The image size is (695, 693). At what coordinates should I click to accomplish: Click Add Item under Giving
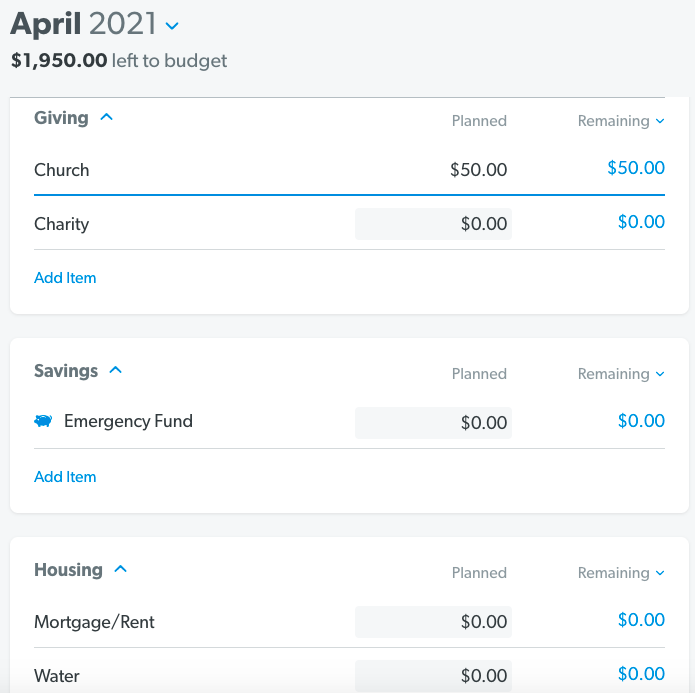coord(65,278)
